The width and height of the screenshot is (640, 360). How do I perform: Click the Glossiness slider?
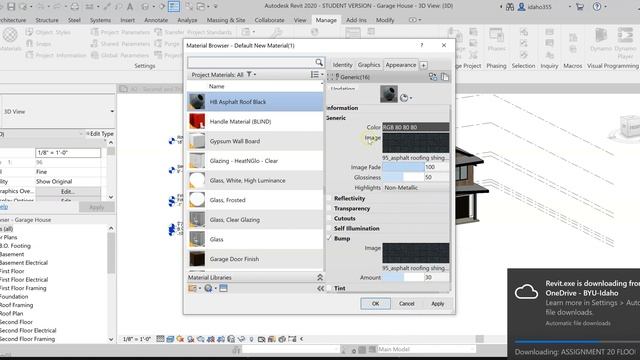pyautogui.click(x=403, y=177)
